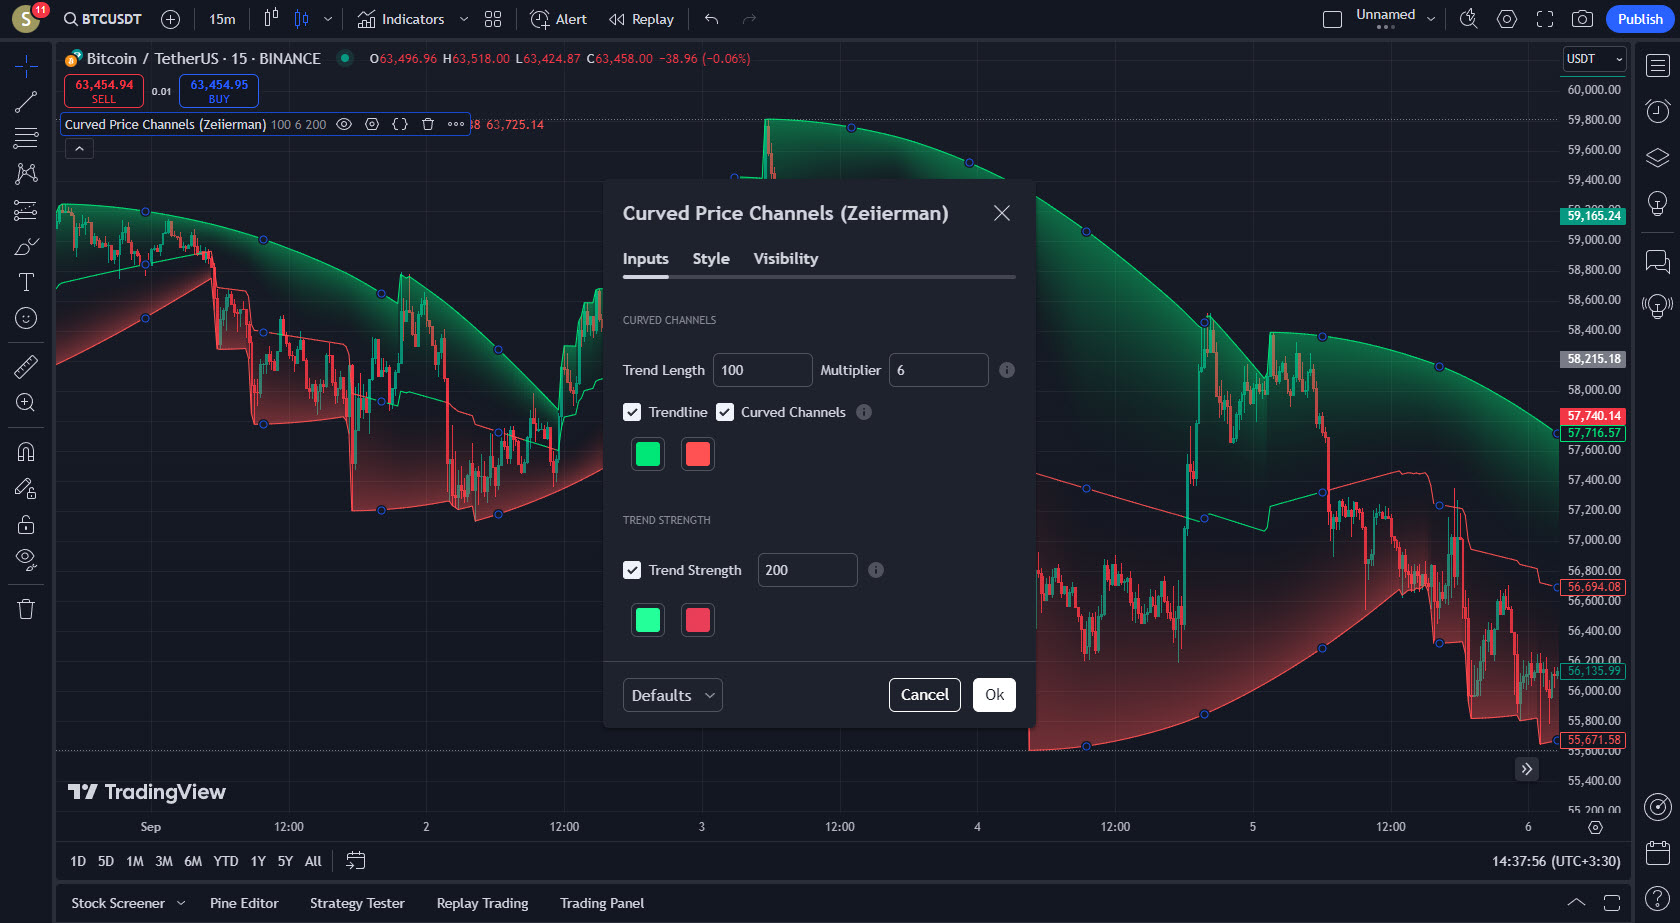Add symbol to compare with plus
Image resolution: width=1680 pixels, height=923 pixels.
pos(171,19)
